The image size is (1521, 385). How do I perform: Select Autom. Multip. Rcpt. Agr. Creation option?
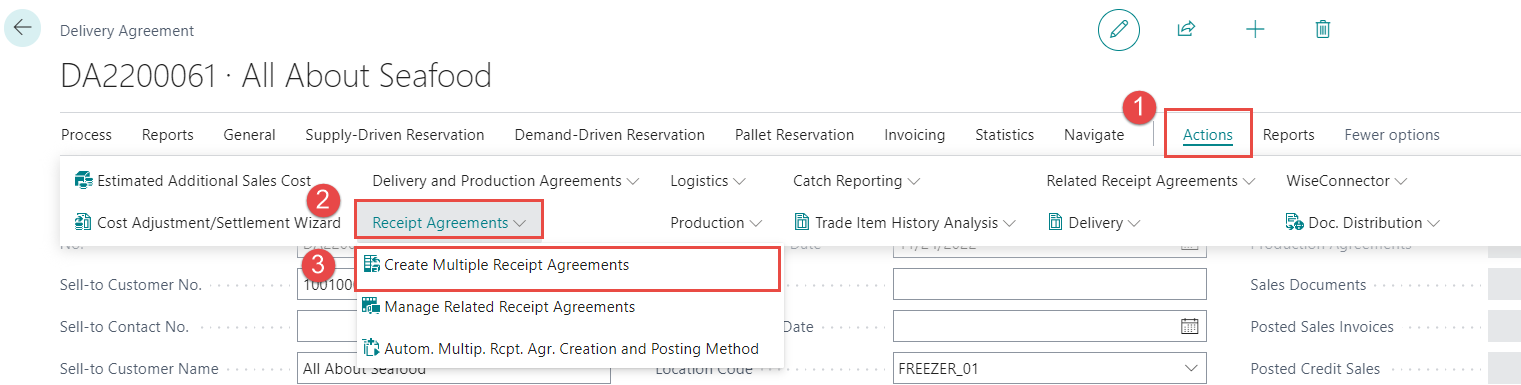point(560,349)
